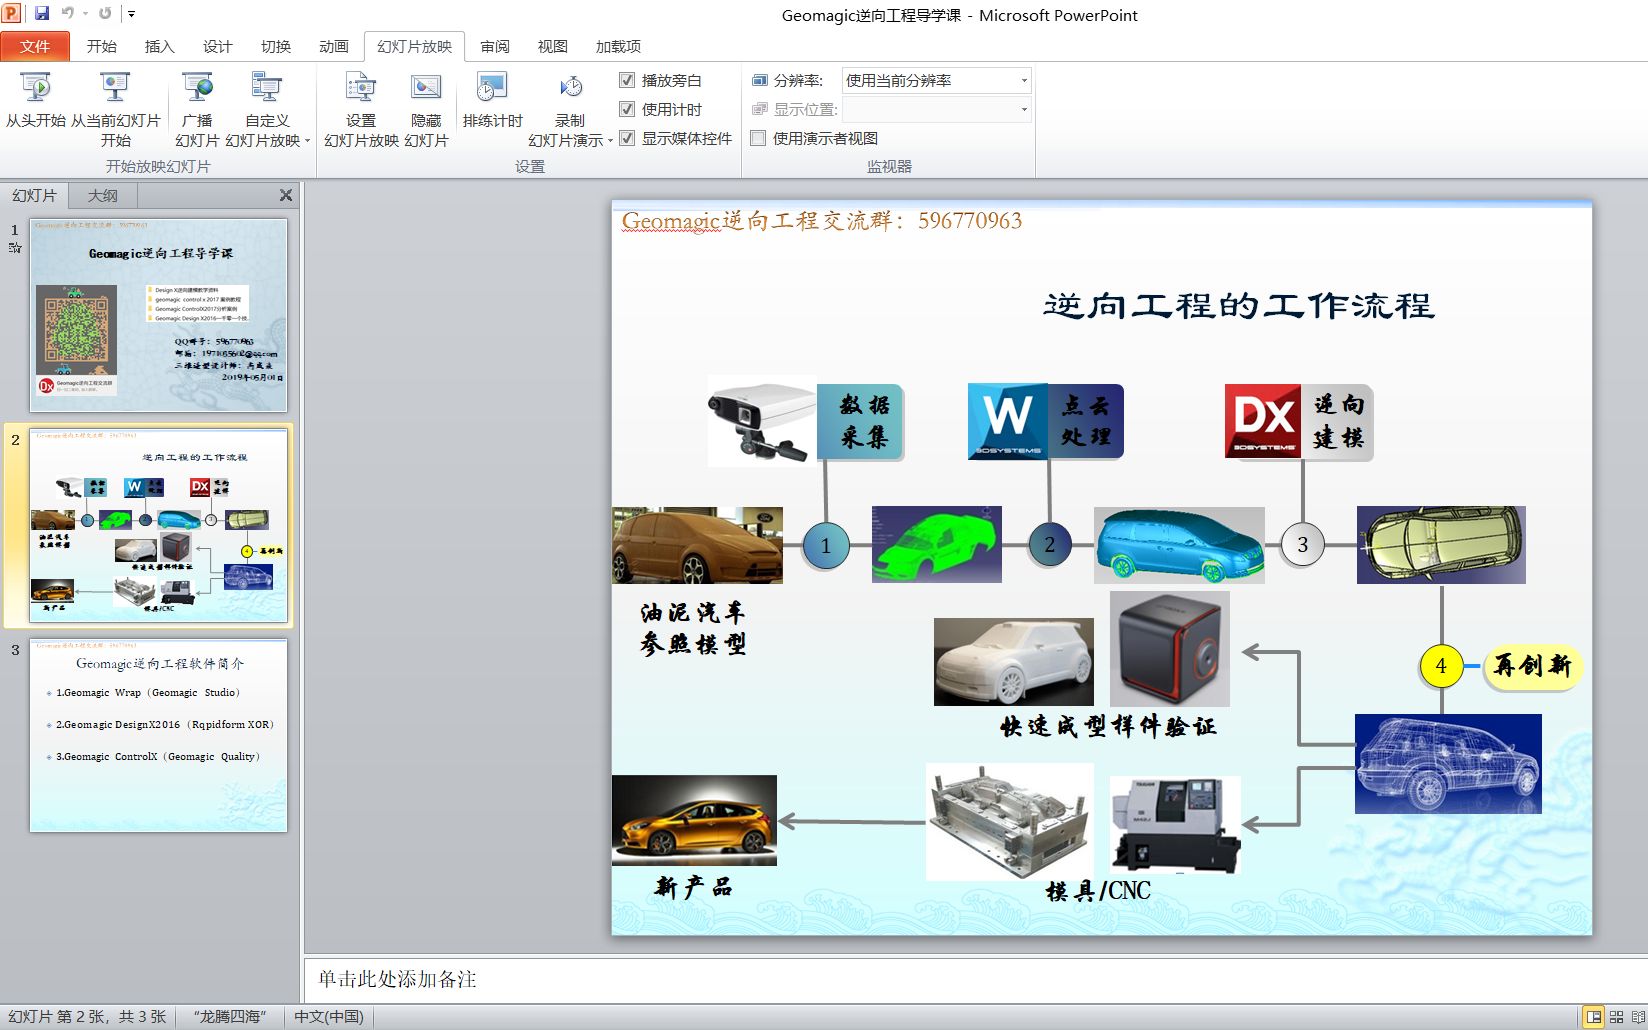1648x1030 pixels.
Task: Switch to Insert (插入) ribbon tab
Action: [x=159, y=46]
